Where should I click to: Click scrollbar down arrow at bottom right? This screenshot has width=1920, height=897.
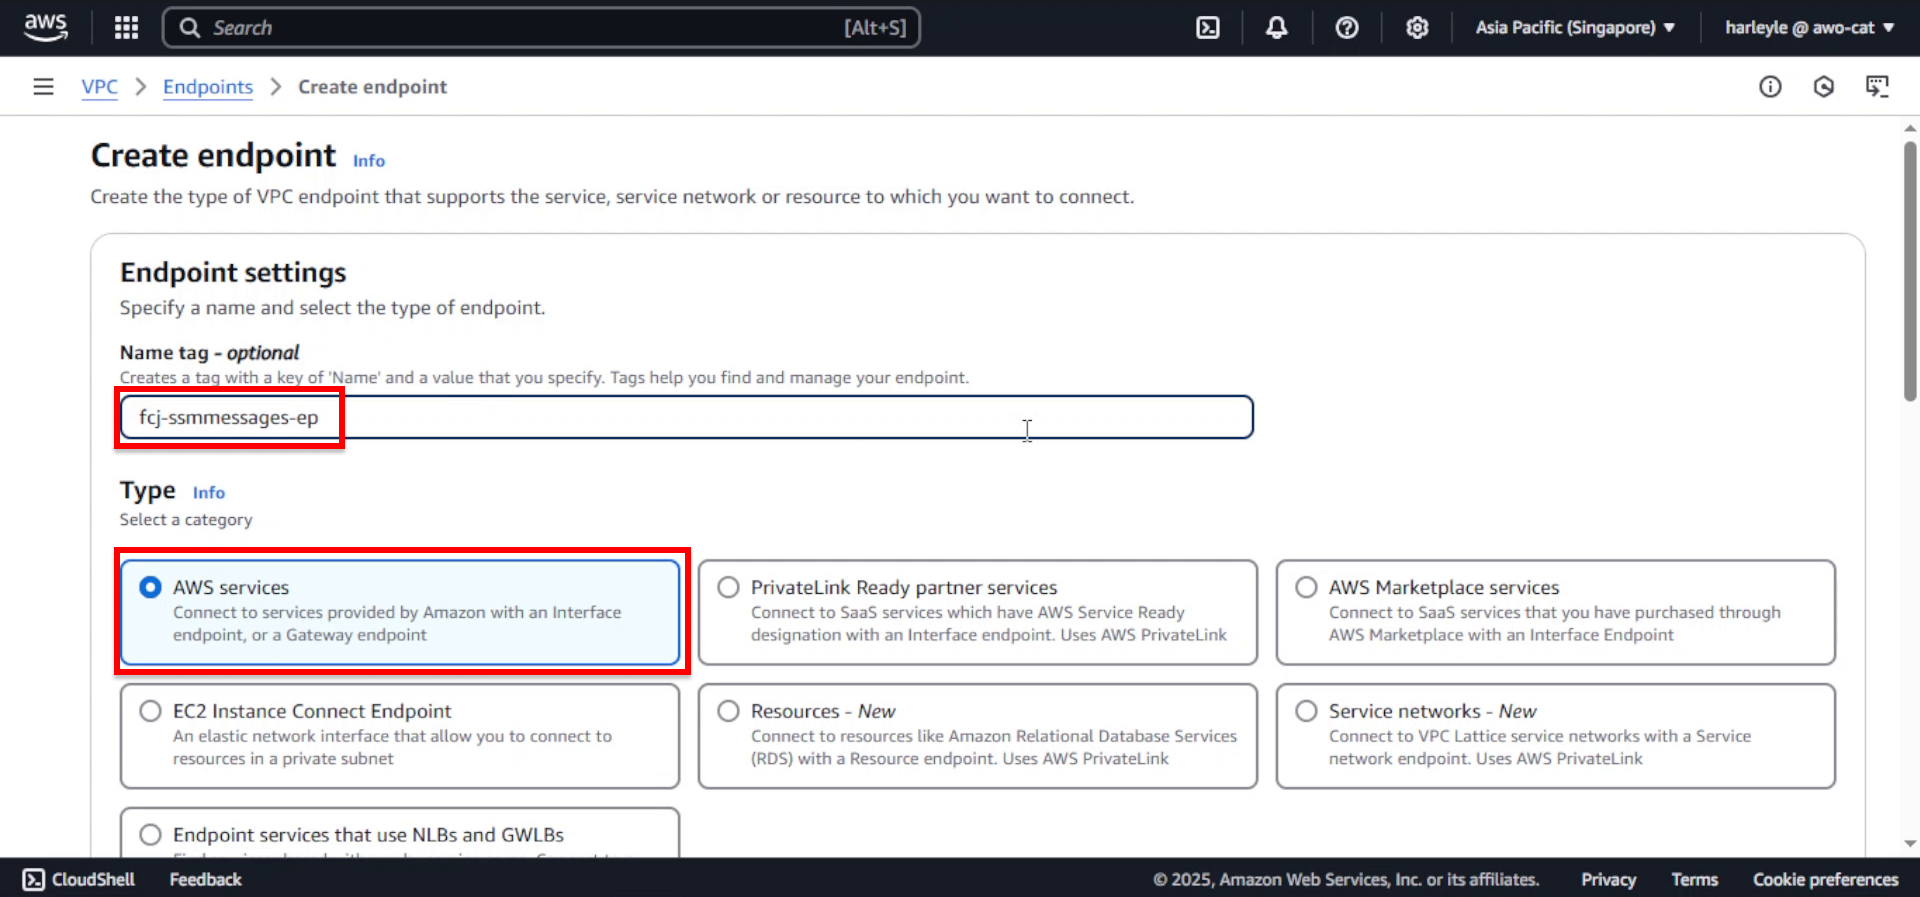1910,844
